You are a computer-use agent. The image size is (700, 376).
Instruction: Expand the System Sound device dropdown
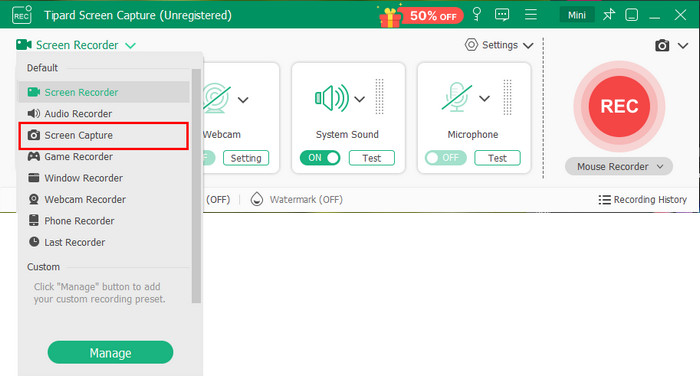(360, 99)
